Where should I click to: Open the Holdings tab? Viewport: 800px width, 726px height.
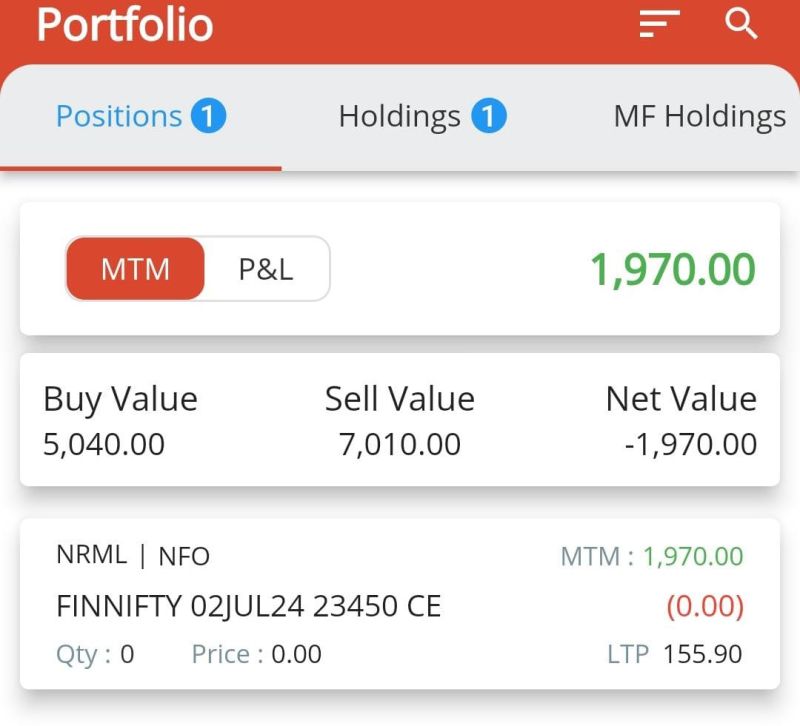399,117
